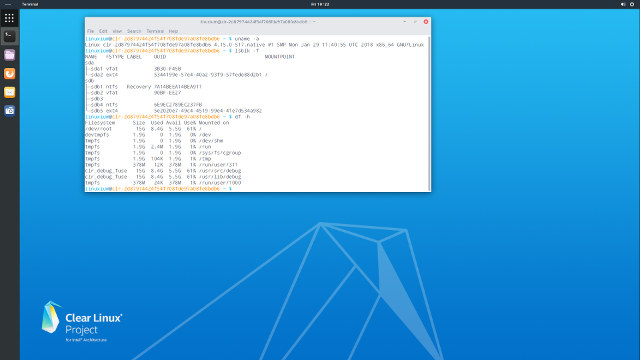Open the clock and calendar in the top bar
Screen dimensions: 640x360
tap(320, 4)
